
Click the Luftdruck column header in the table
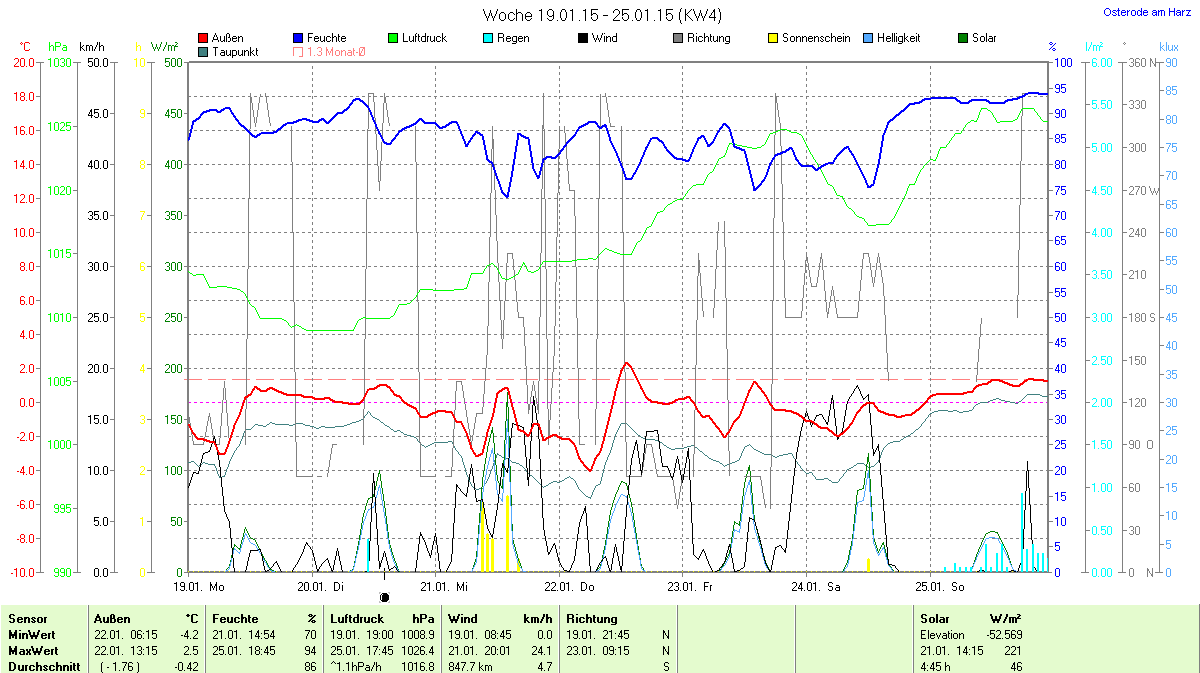(x=356, y=619)
